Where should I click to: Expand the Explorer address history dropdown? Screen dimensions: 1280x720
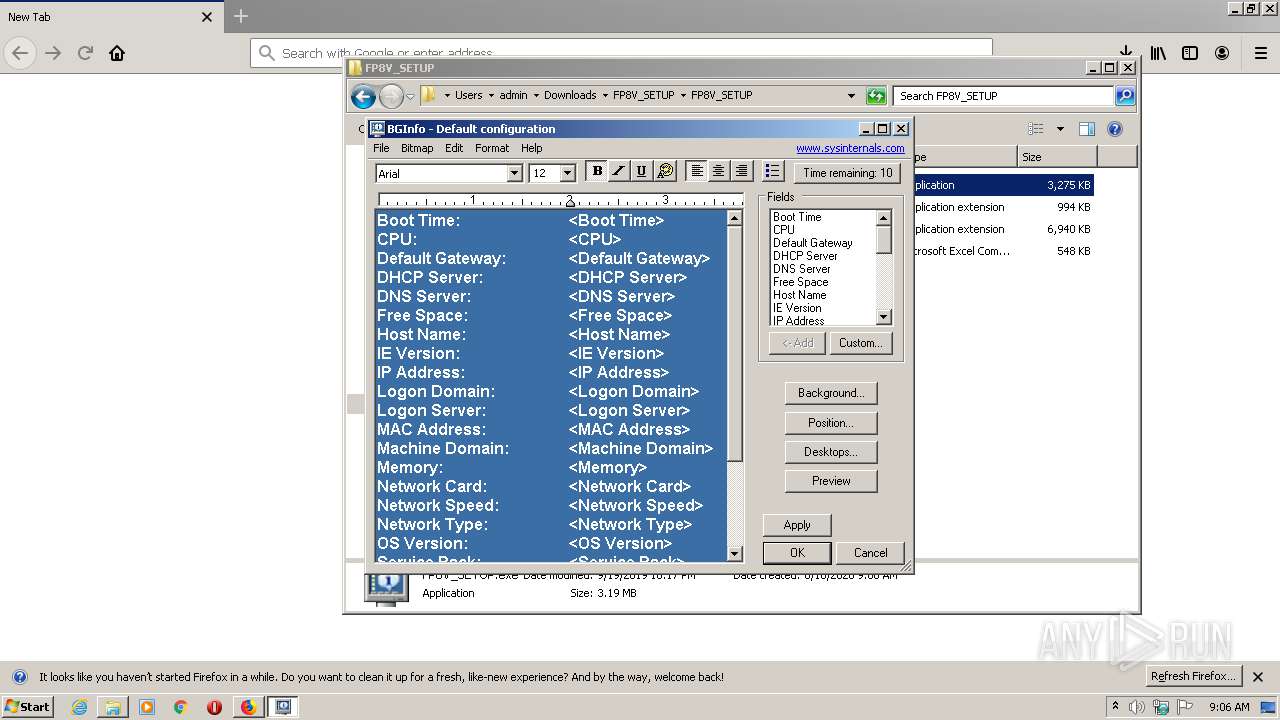point(851,96)
